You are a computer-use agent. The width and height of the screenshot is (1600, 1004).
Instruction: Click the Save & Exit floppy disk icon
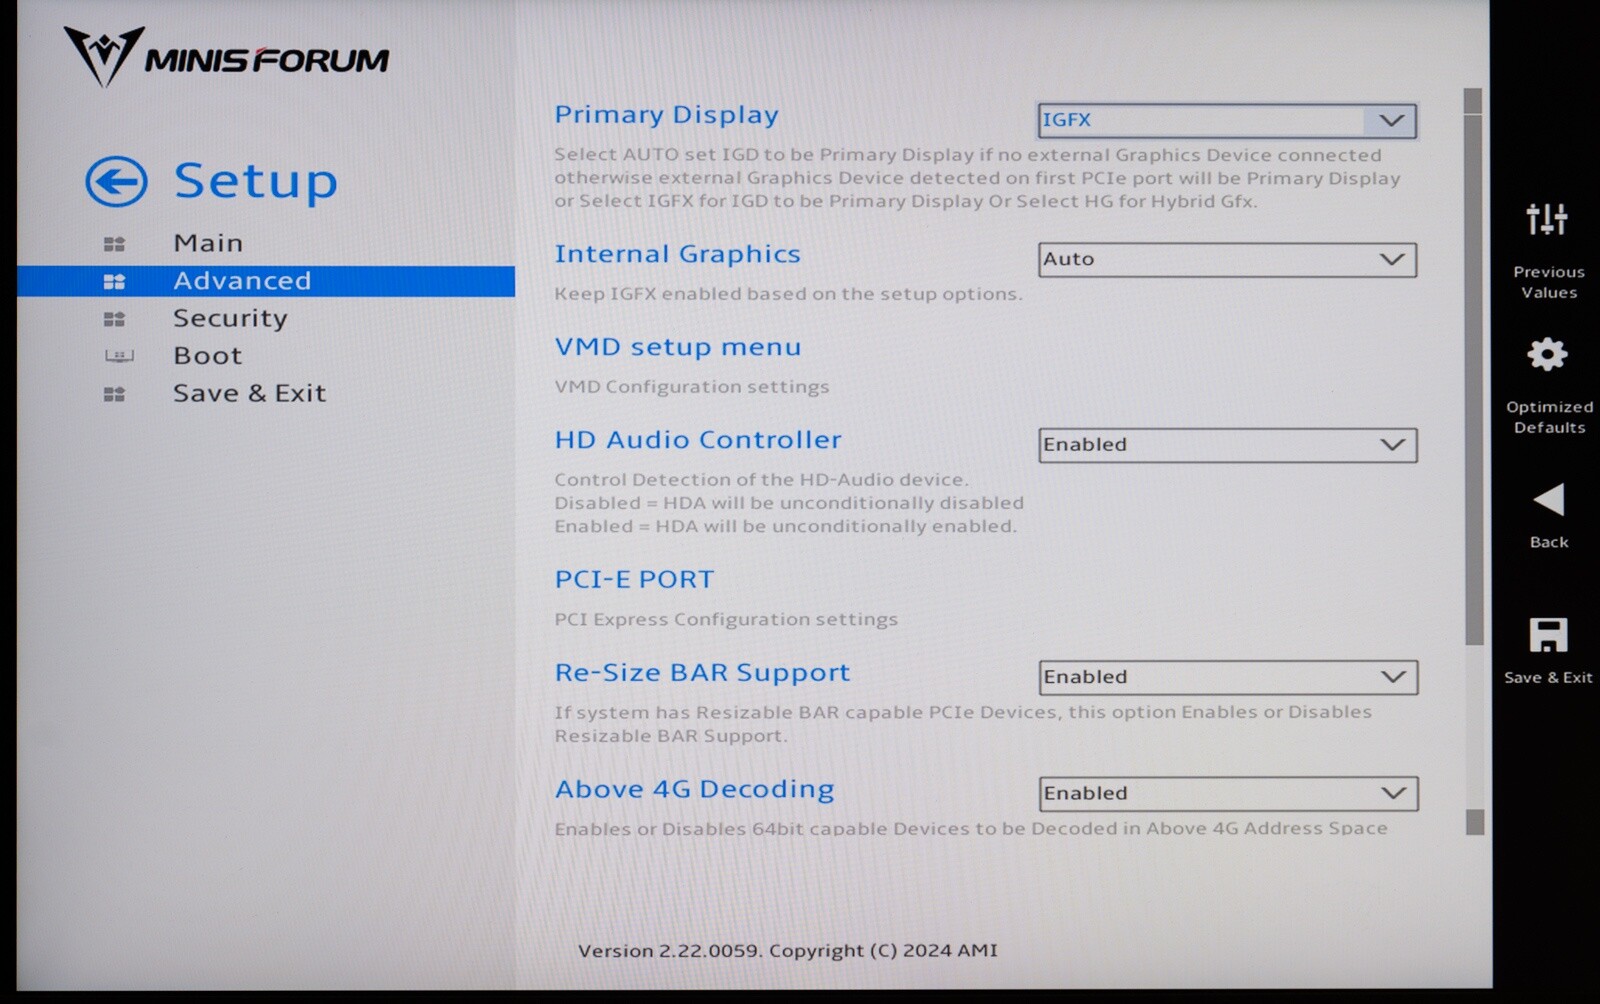point(1547,635)
